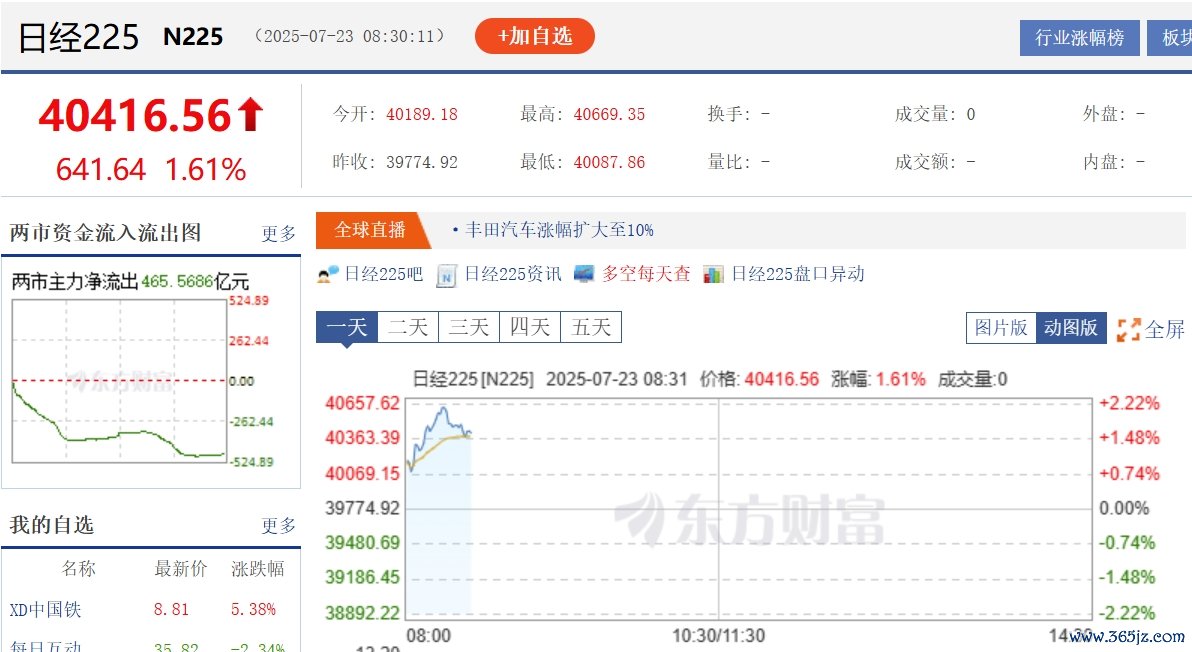Screen dimensions: 1192x652
Task: Open the XD中国铁 watchlist stock
Action: 45,609
